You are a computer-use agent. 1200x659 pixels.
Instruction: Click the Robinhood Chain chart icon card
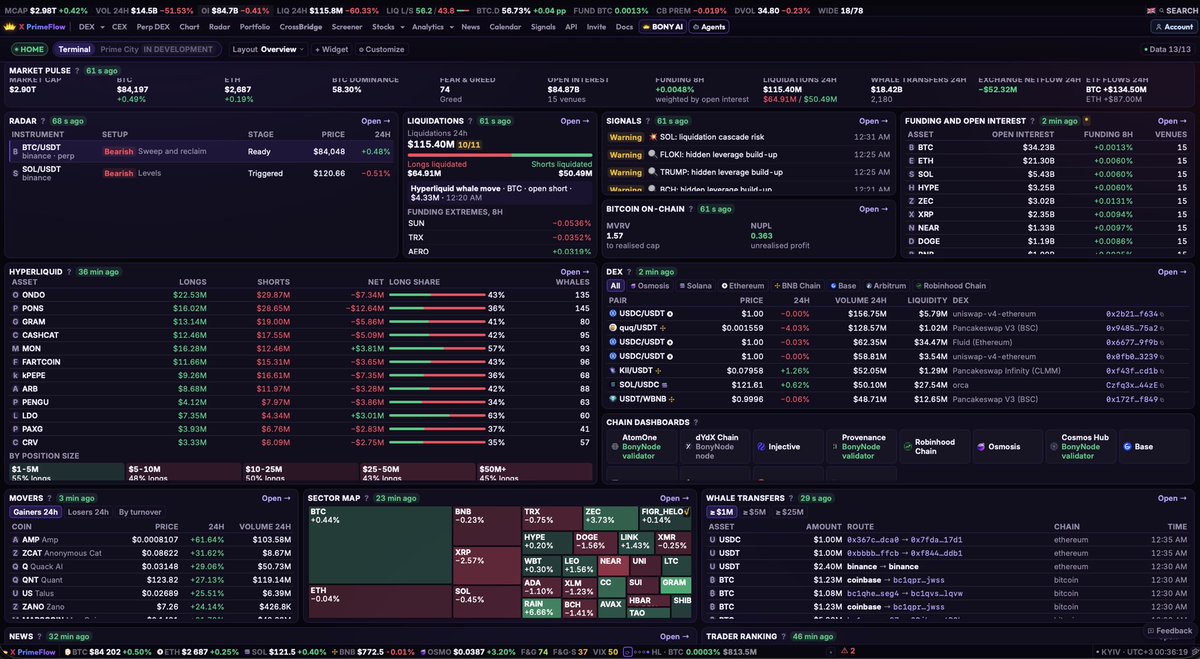click(x=934, y=446)
